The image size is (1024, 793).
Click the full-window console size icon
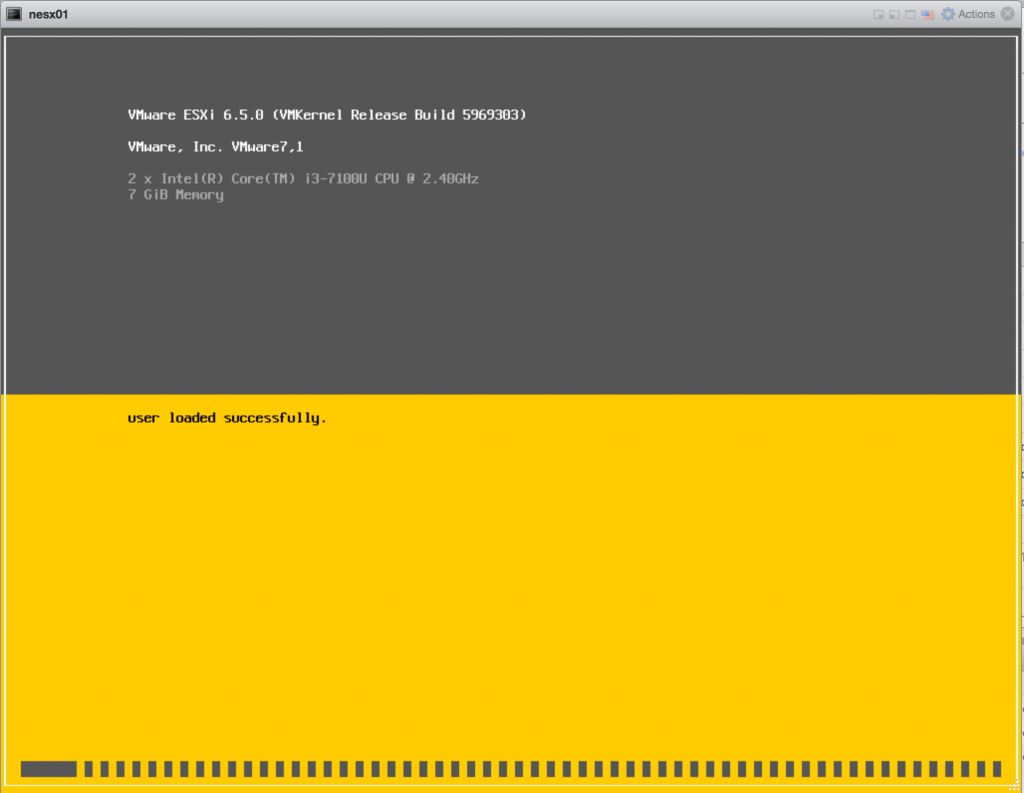pyautogui.click(x=910, y=14)
